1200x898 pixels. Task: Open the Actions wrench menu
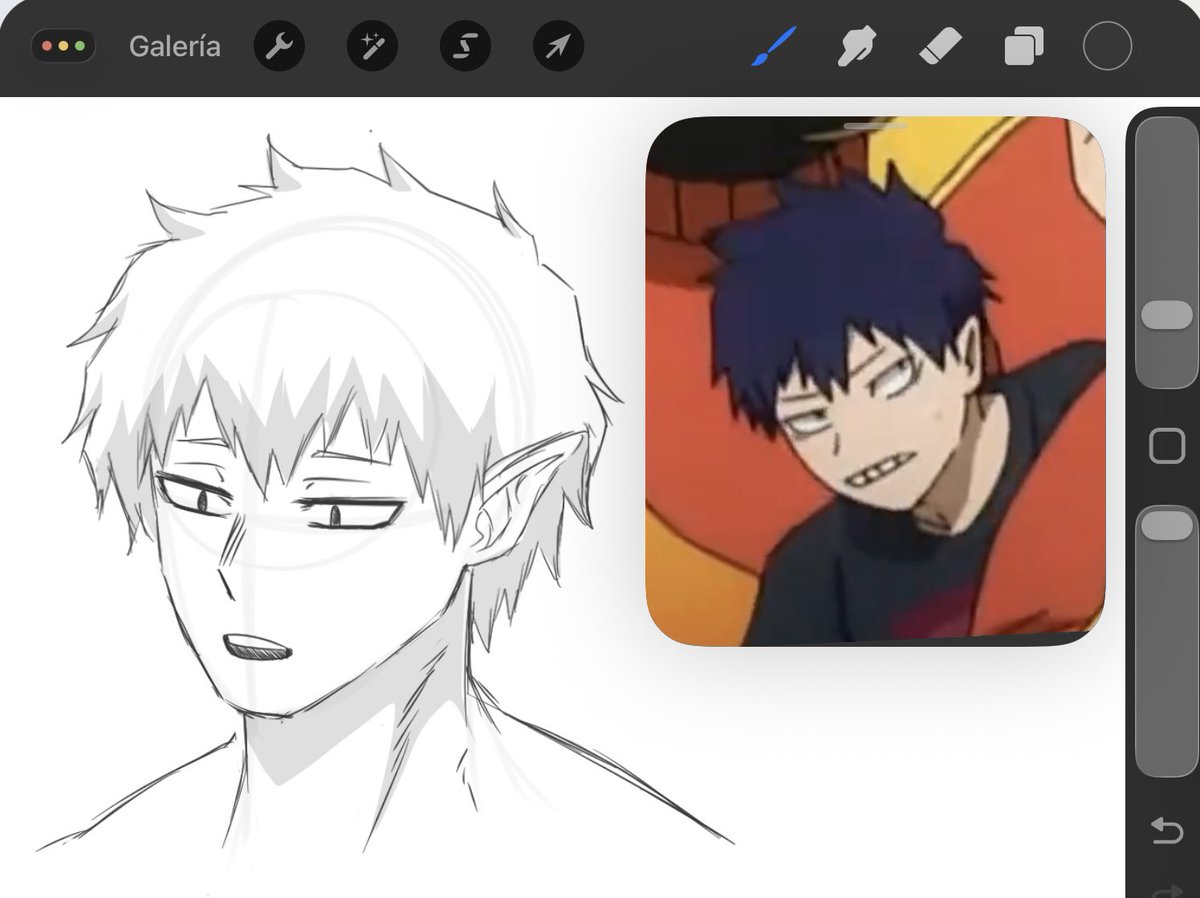click(279, 46)
